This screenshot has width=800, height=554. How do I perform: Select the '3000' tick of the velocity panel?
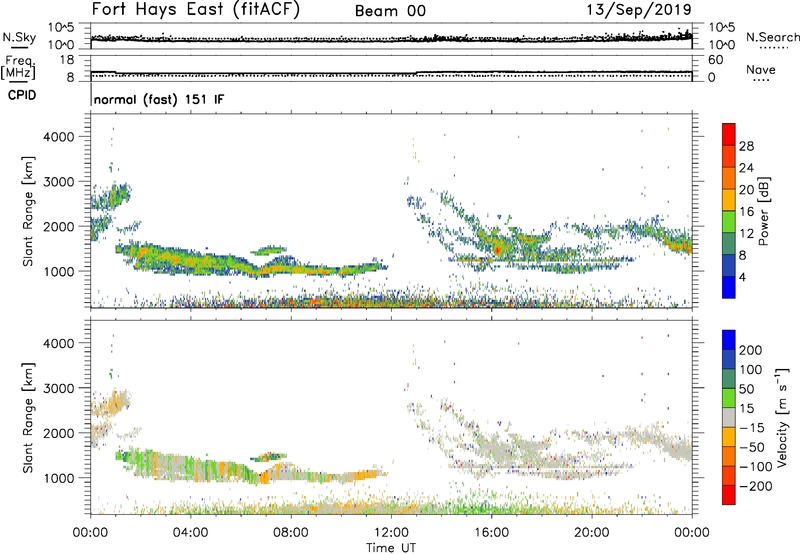(58, 388)
